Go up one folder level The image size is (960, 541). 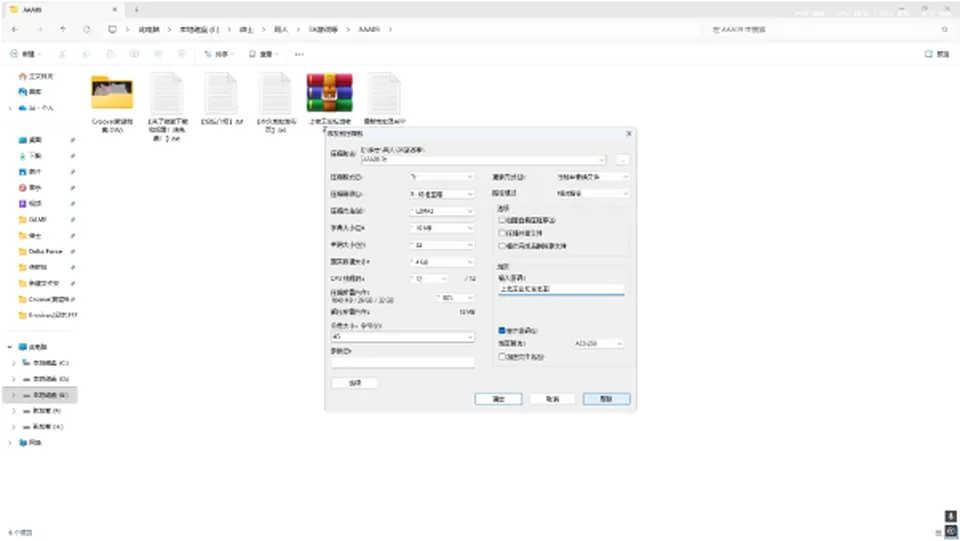pyautogui.click(x=62, y=29)
